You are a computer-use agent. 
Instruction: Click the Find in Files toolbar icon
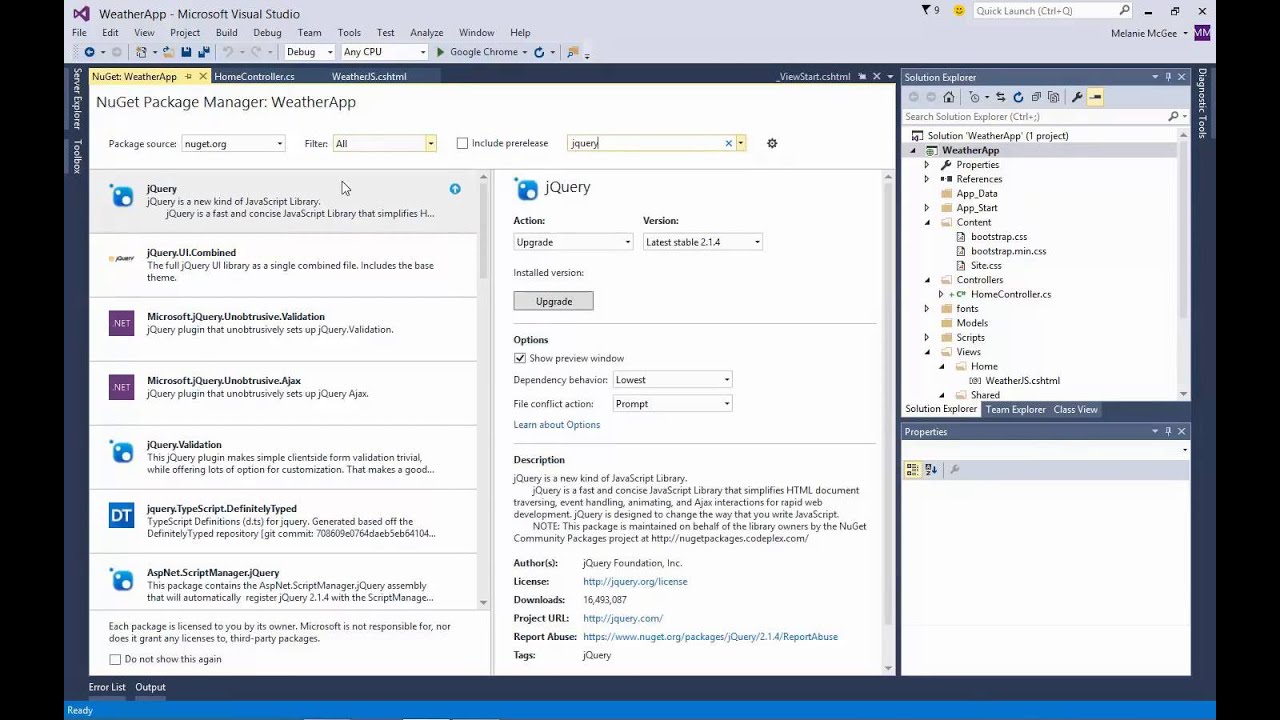point(572,52)
